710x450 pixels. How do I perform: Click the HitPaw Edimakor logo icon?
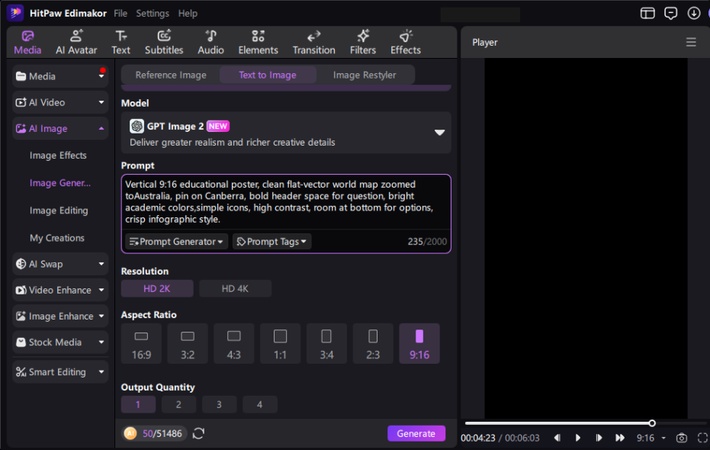pyautogui.click(x=15, y=13)
